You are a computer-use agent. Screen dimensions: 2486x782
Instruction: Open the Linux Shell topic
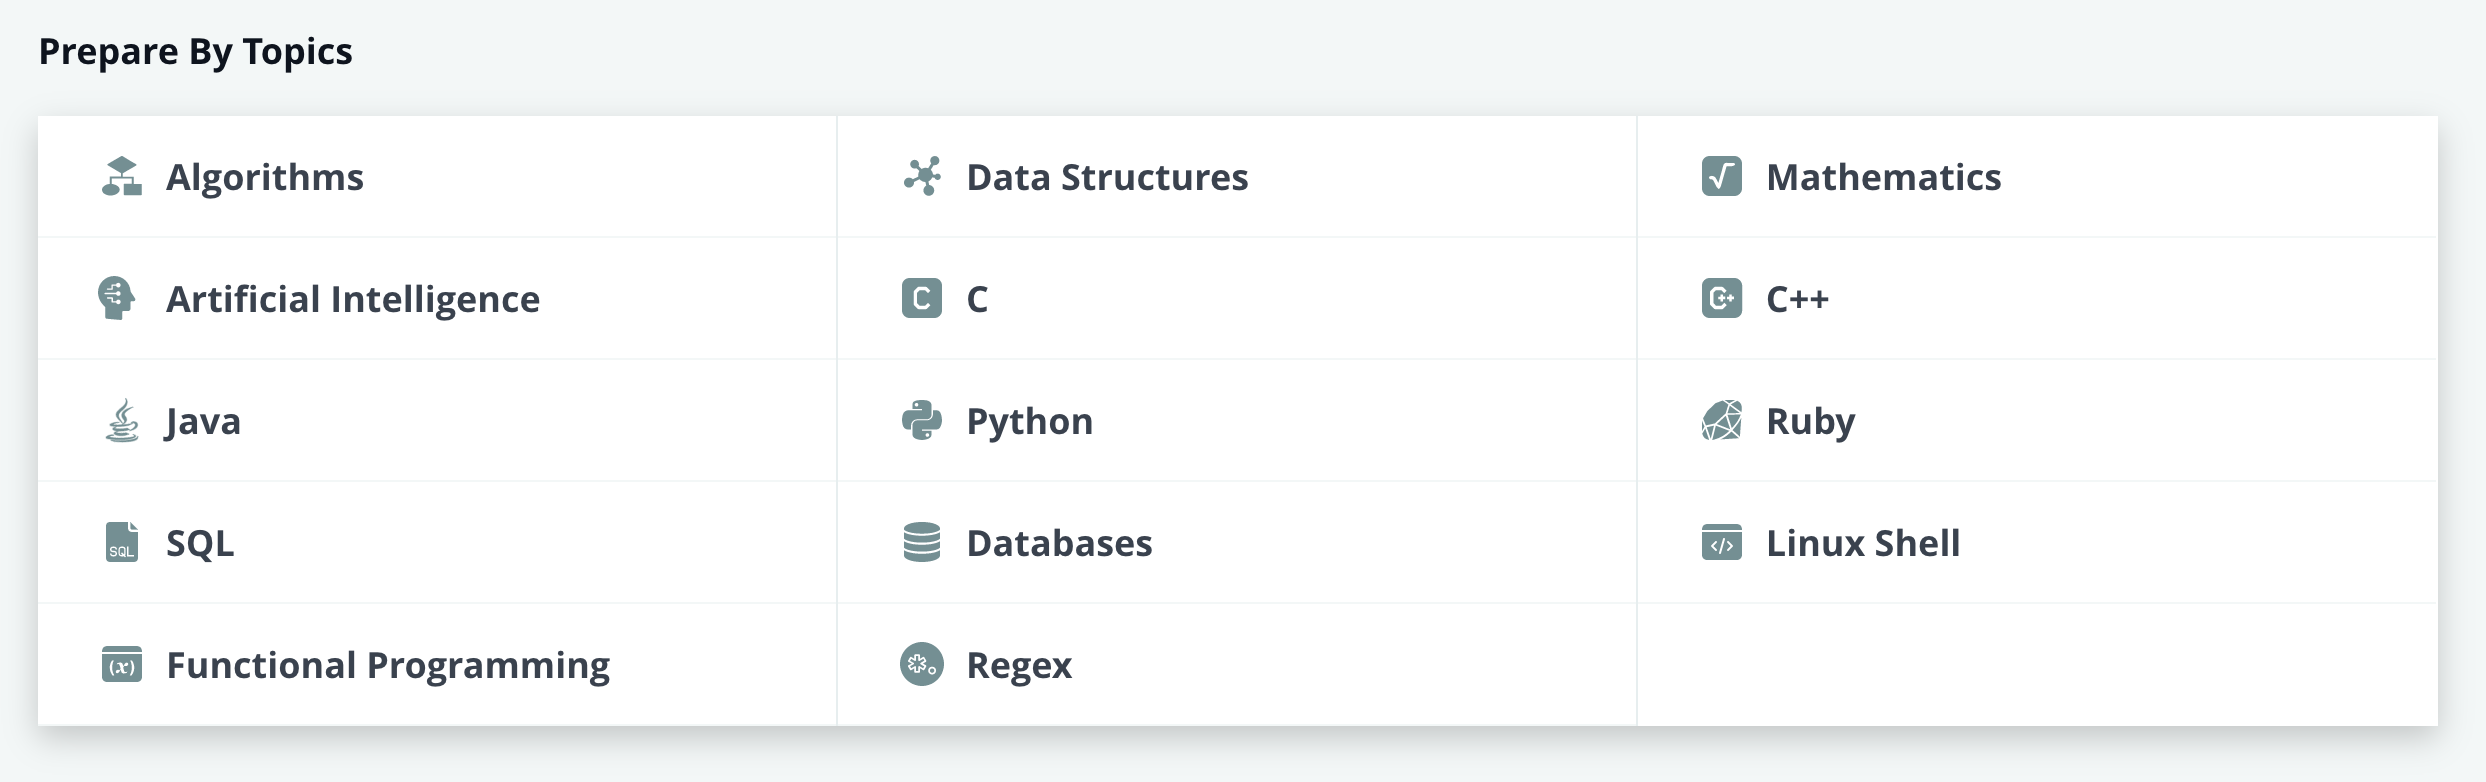coord(1861,543)
